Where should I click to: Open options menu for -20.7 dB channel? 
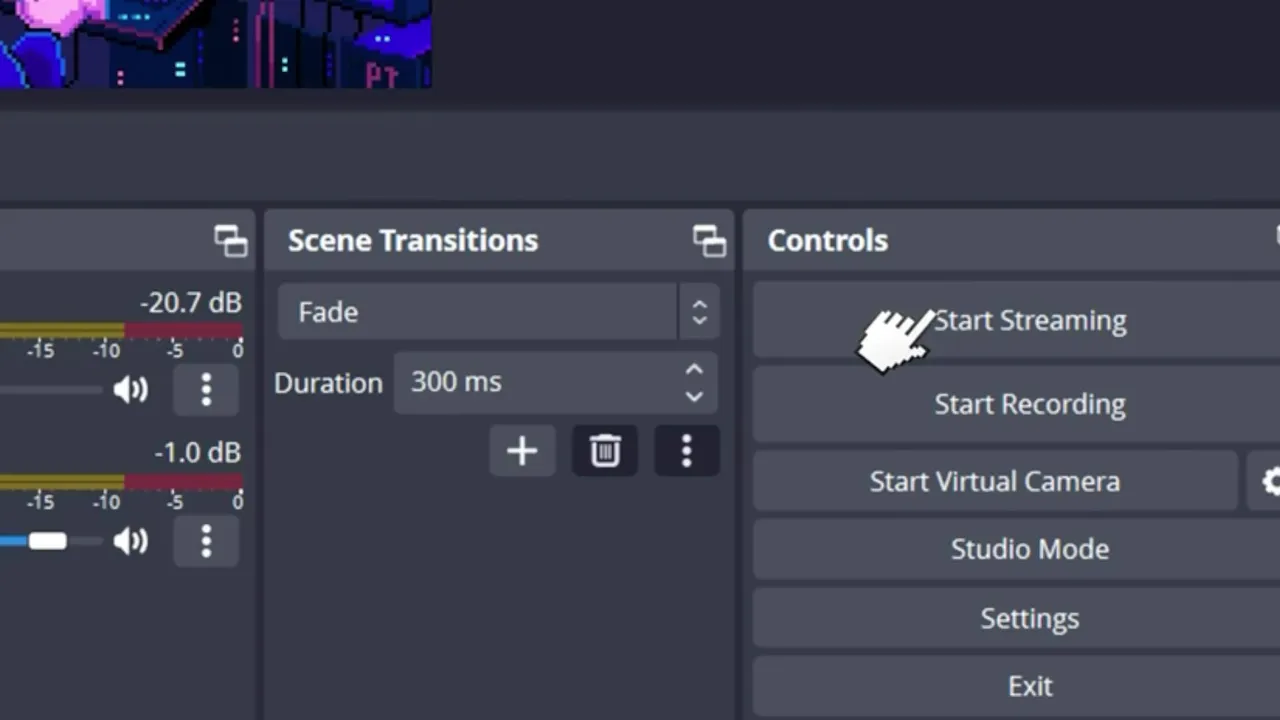[206, 389]
